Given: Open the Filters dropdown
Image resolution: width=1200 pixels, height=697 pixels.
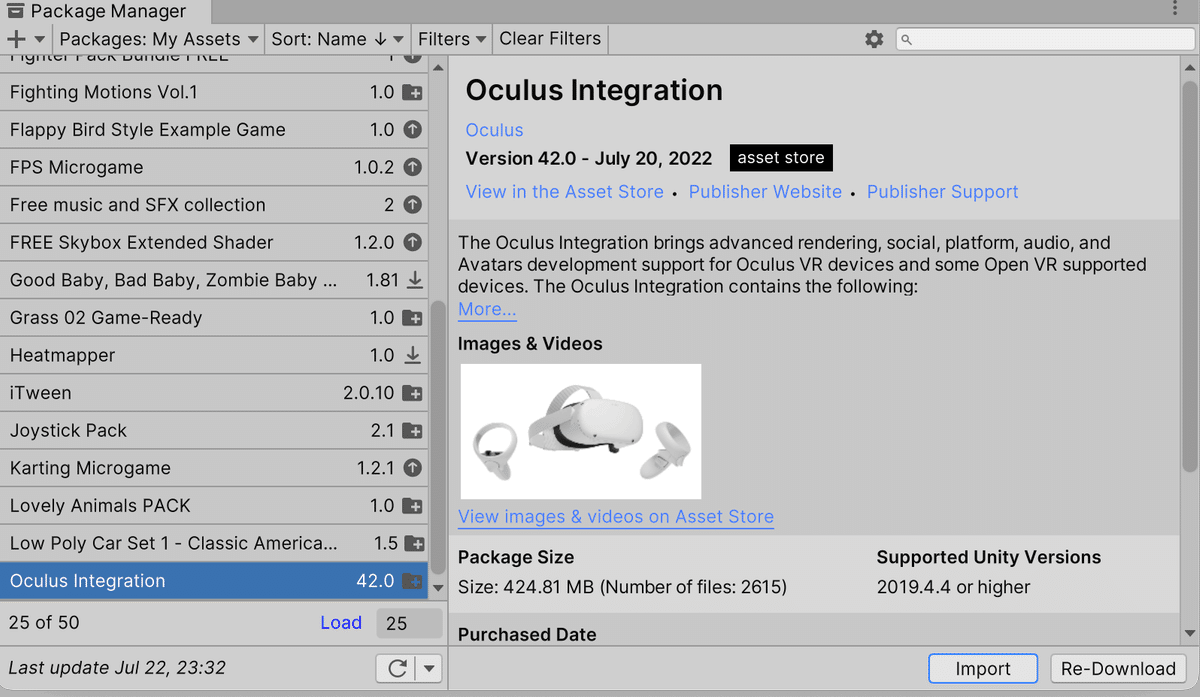Looking at the screenshot, I should (452, 39).
